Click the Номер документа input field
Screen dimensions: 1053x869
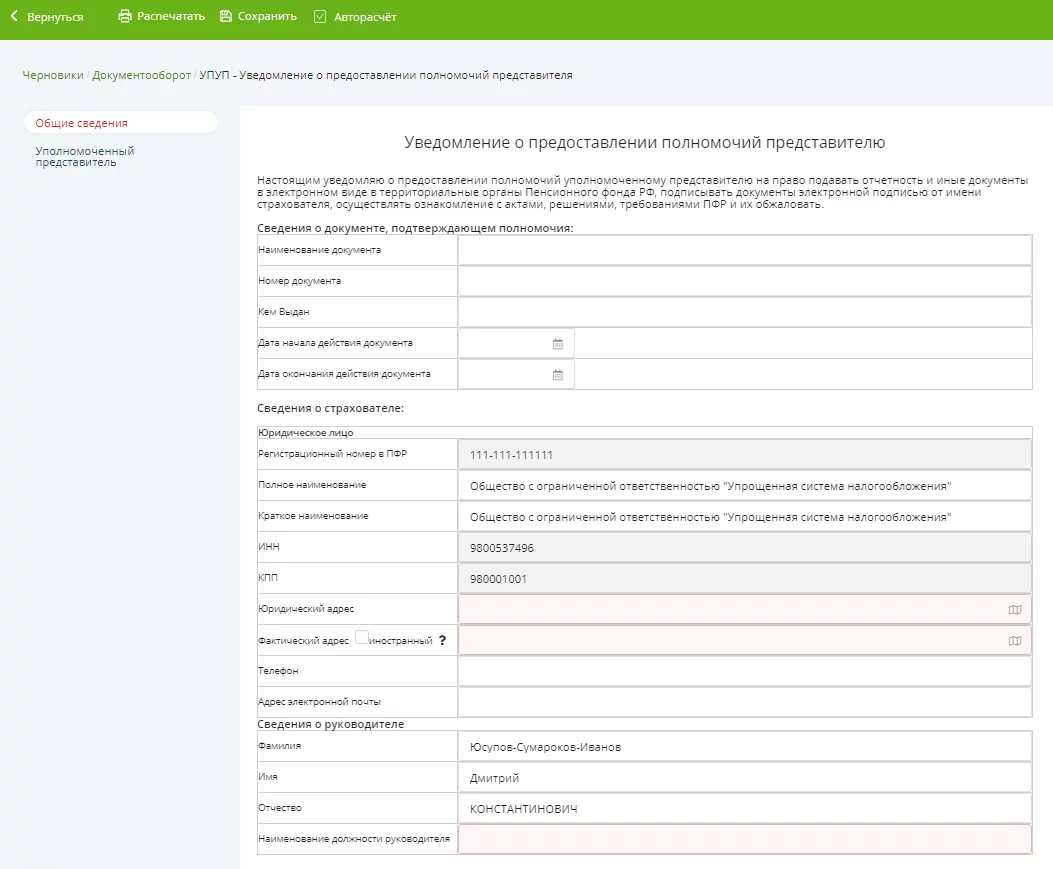tap(744, 281)
